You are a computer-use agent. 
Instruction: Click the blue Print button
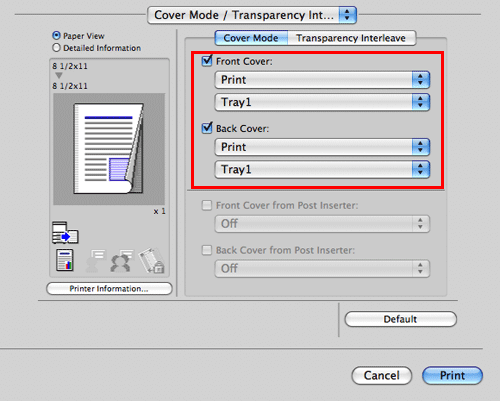coord(452,376)
